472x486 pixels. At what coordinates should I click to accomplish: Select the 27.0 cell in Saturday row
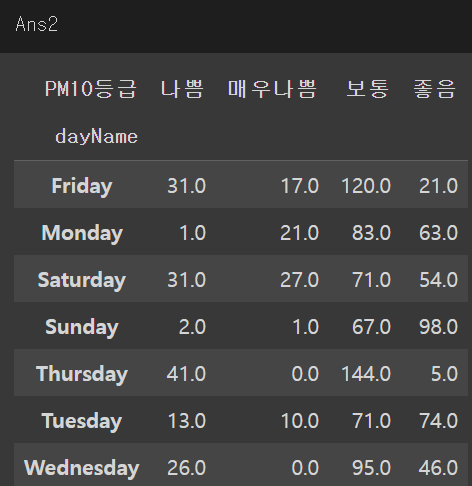pyautogui.click(x=299, y=280)
